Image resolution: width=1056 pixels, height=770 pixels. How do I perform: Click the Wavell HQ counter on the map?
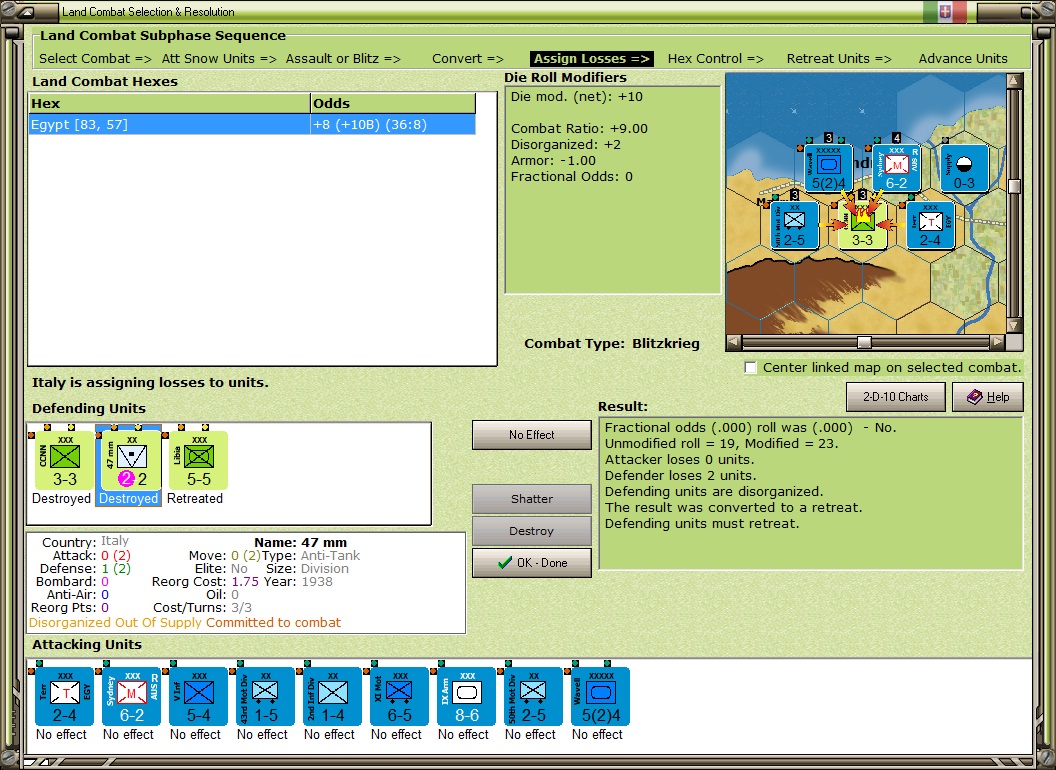coord(828,168)
